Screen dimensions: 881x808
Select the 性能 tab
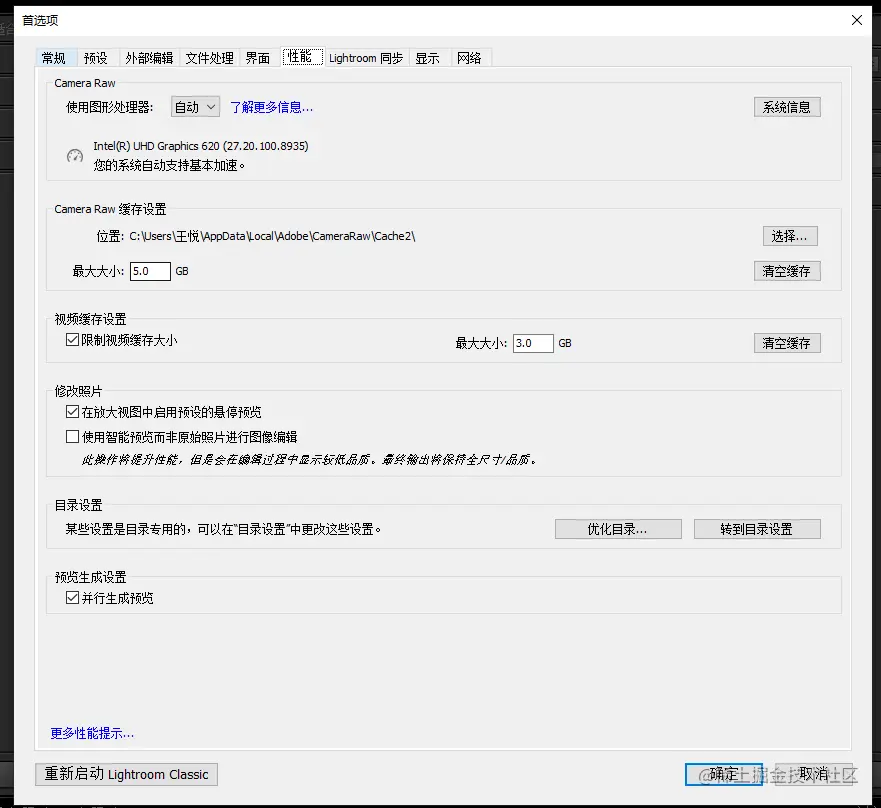302,56
